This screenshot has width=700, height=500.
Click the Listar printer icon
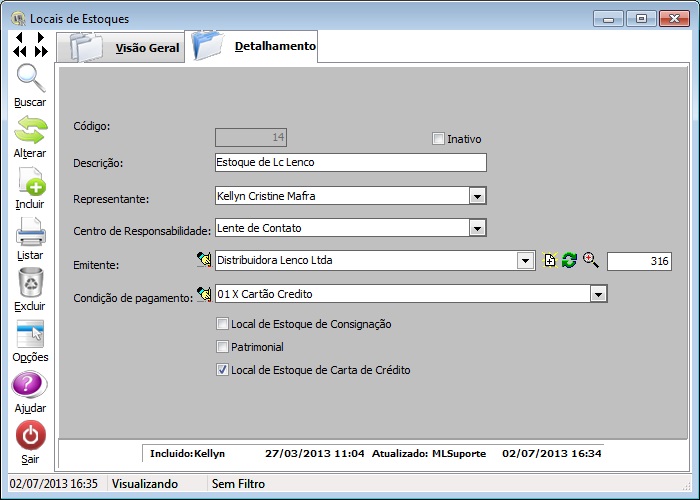(30, 233)
